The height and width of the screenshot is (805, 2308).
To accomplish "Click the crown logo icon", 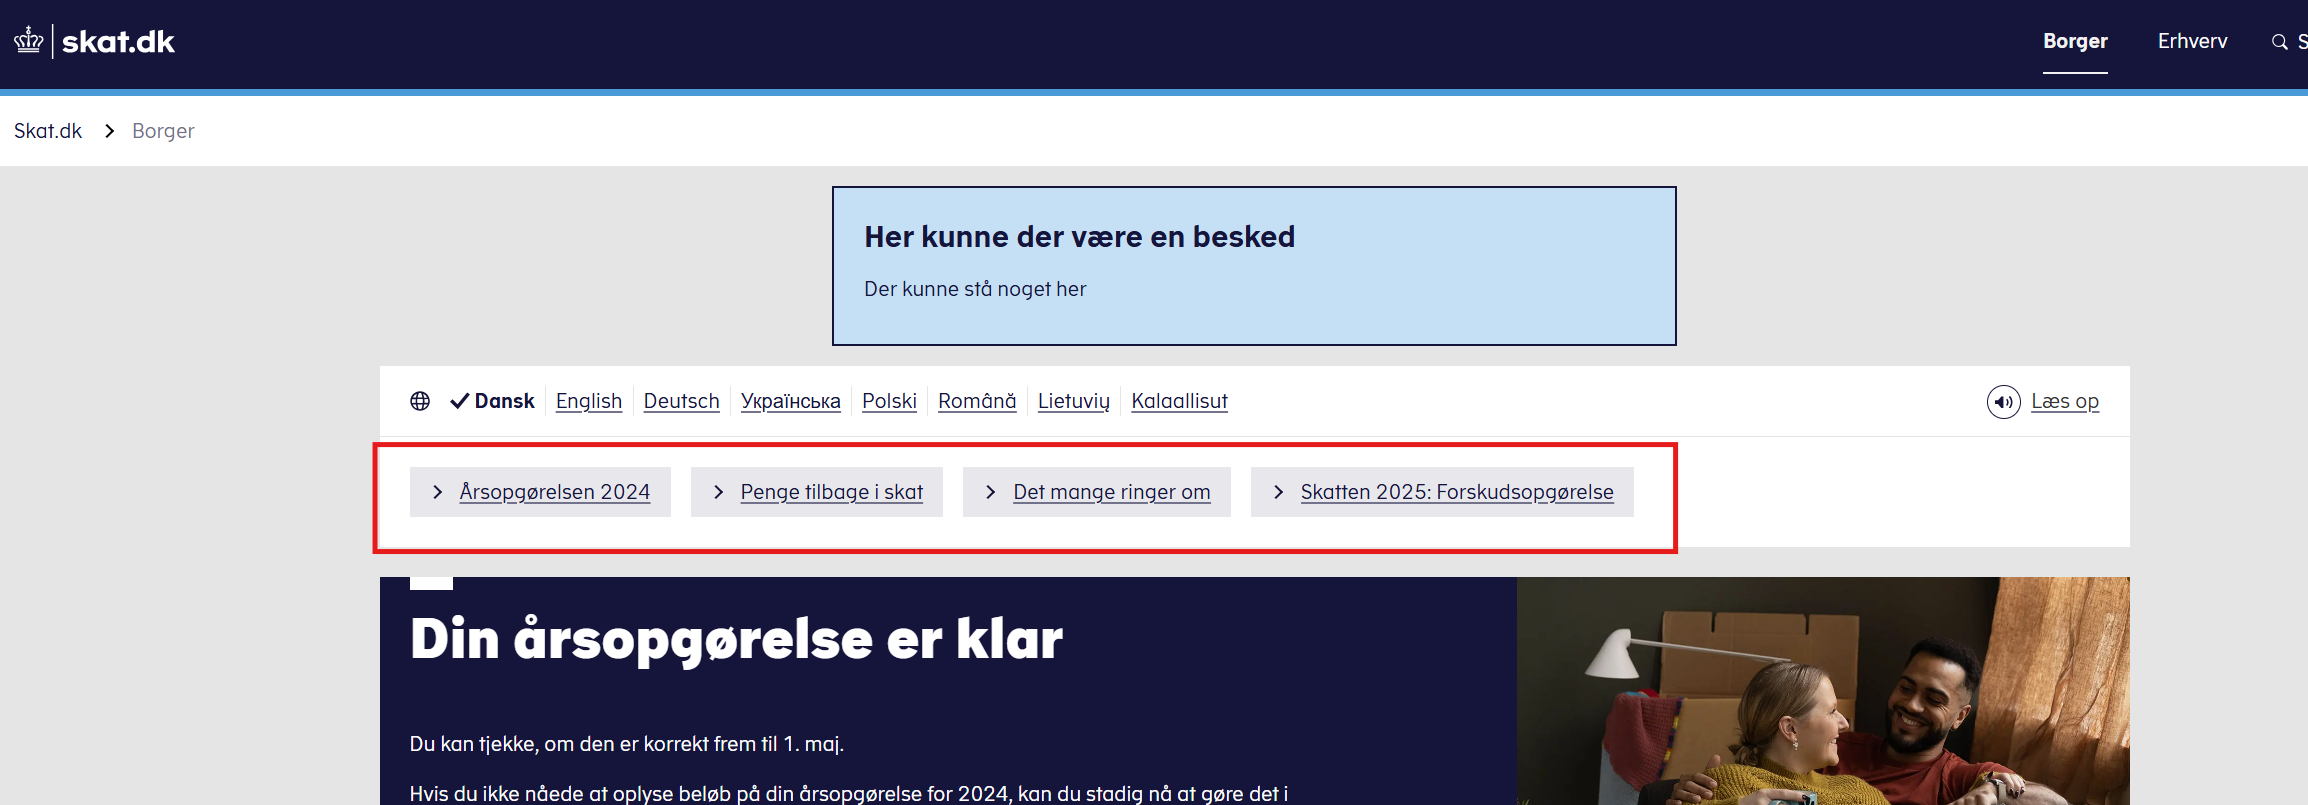I will click(29, 41).
